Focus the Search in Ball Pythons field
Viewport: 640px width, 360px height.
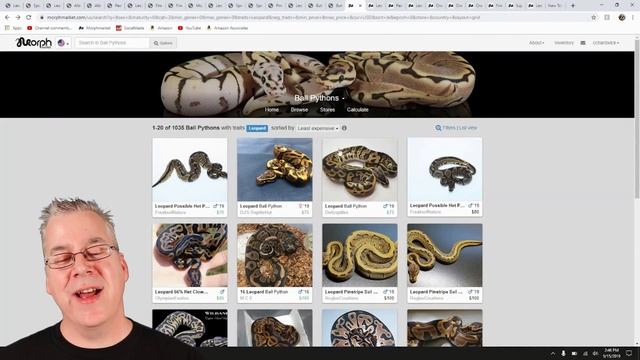[112, 43]
